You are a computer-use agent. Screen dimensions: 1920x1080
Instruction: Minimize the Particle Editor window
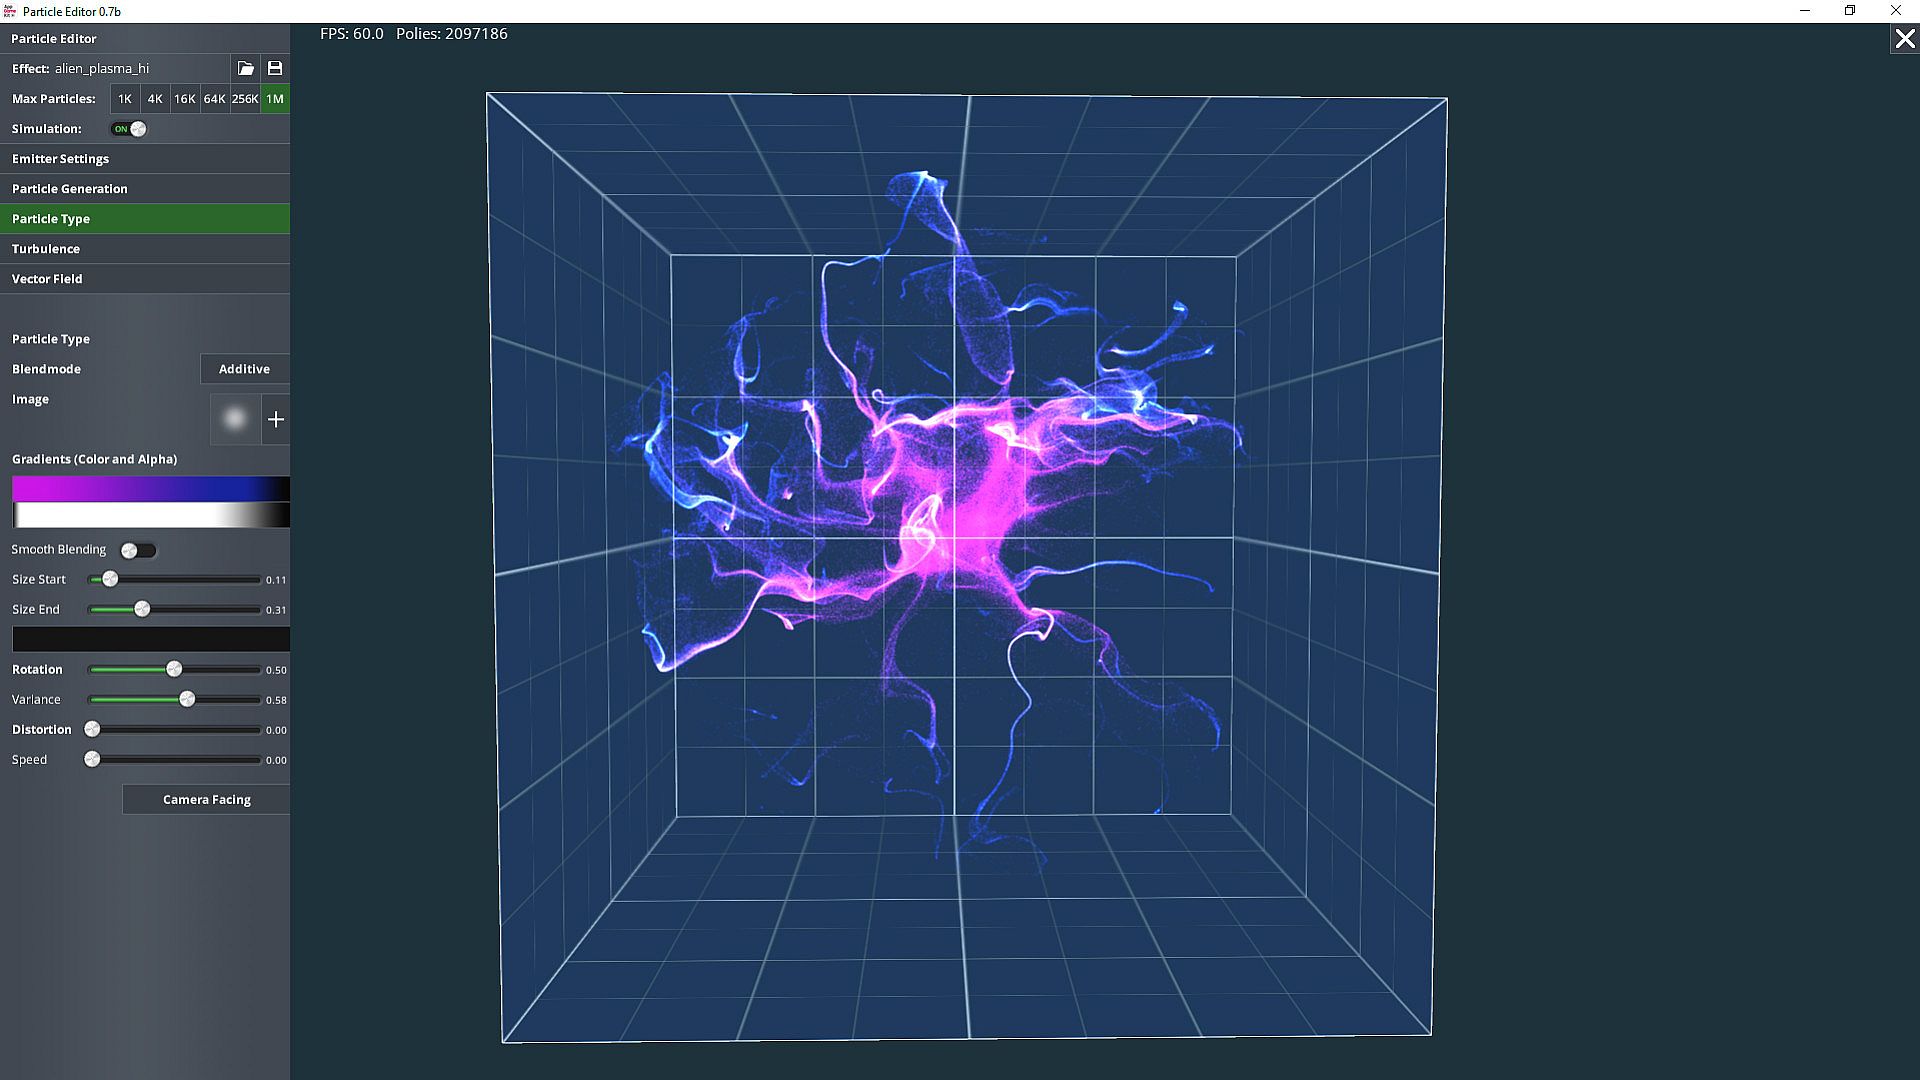[1805, 11]
